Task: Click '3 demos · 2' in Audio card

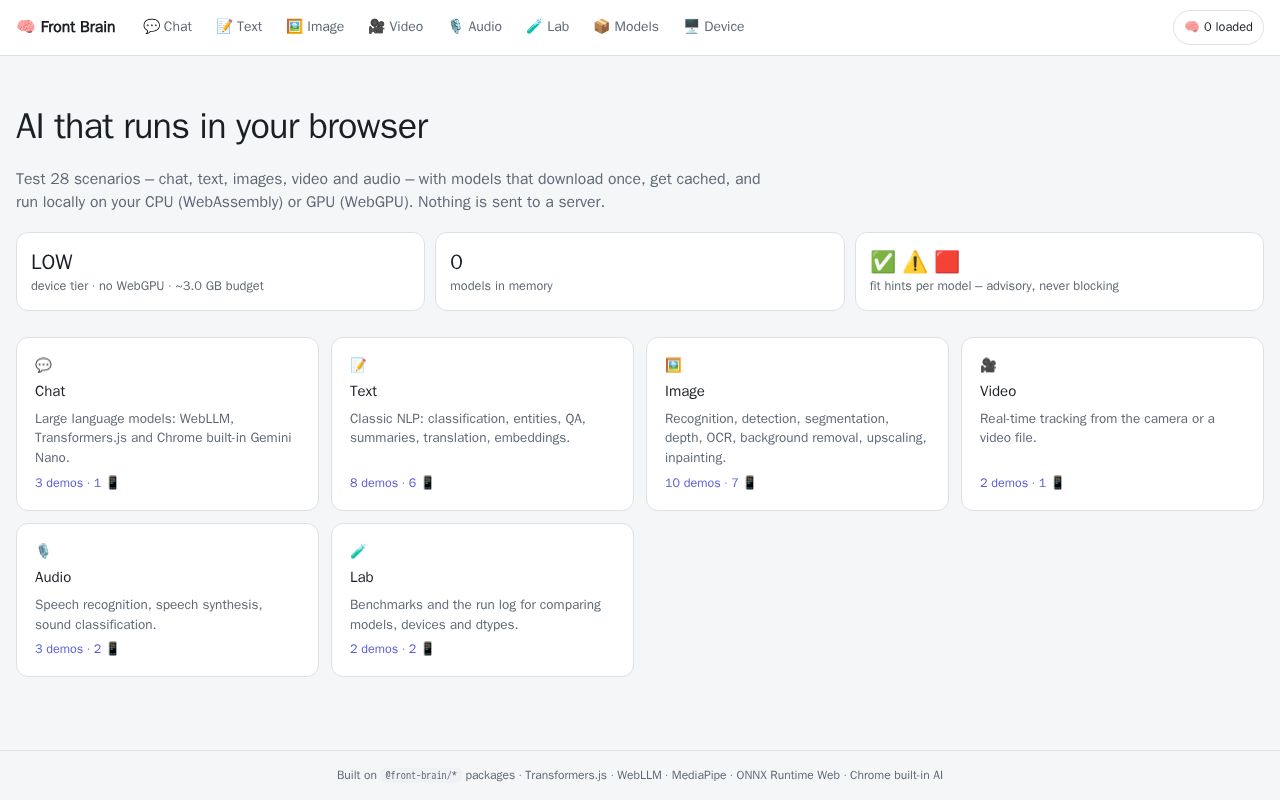Action: click(x=77, y=649)
